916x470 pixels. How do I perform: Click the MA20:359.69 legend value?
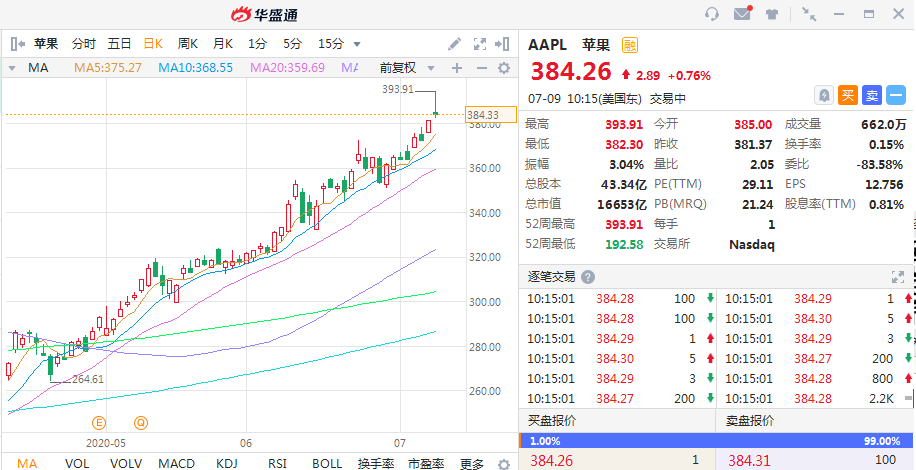pyautogui.click(x=287, y=68)
